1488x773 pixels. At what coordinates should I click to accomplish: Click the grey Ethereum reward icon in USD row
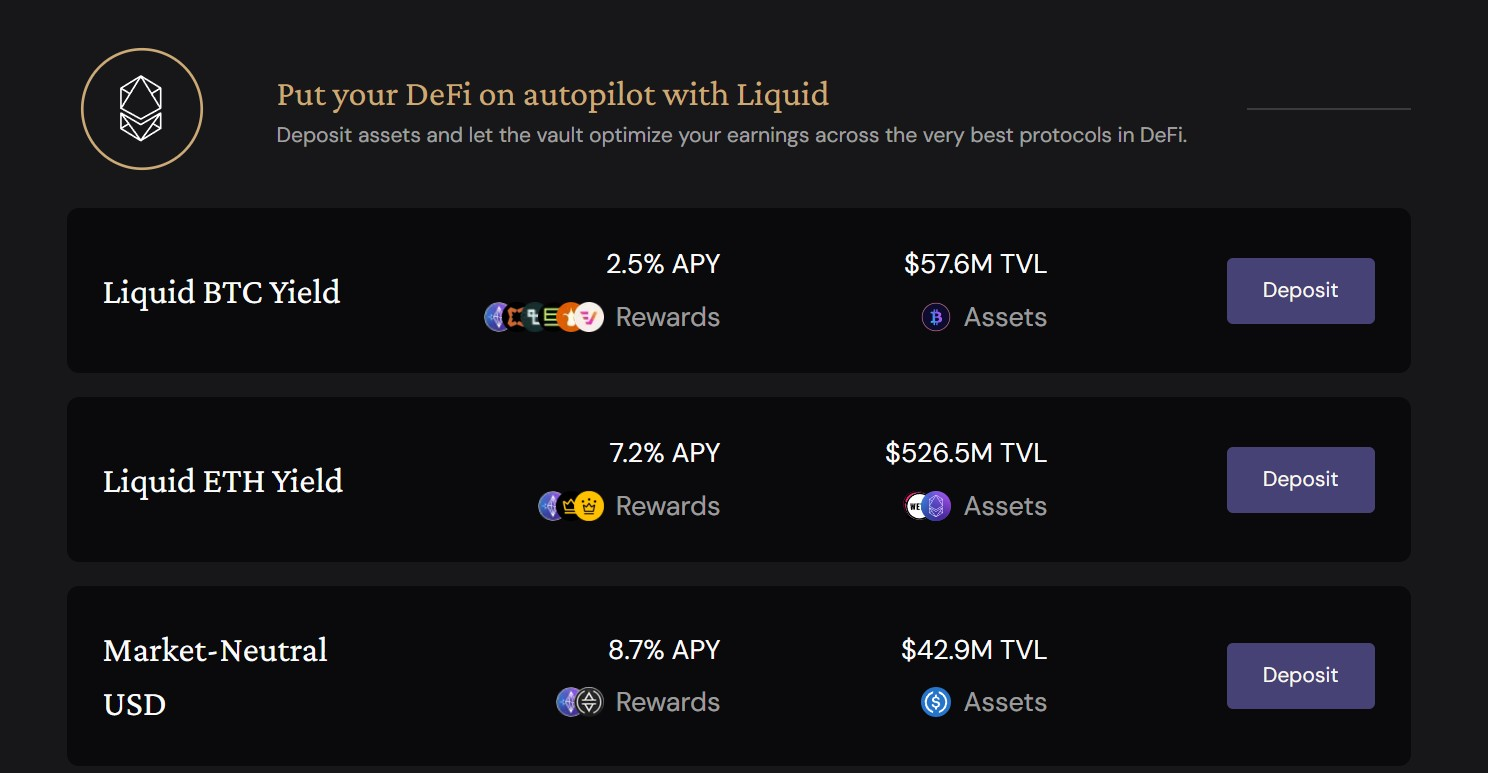tap(591, 702)
